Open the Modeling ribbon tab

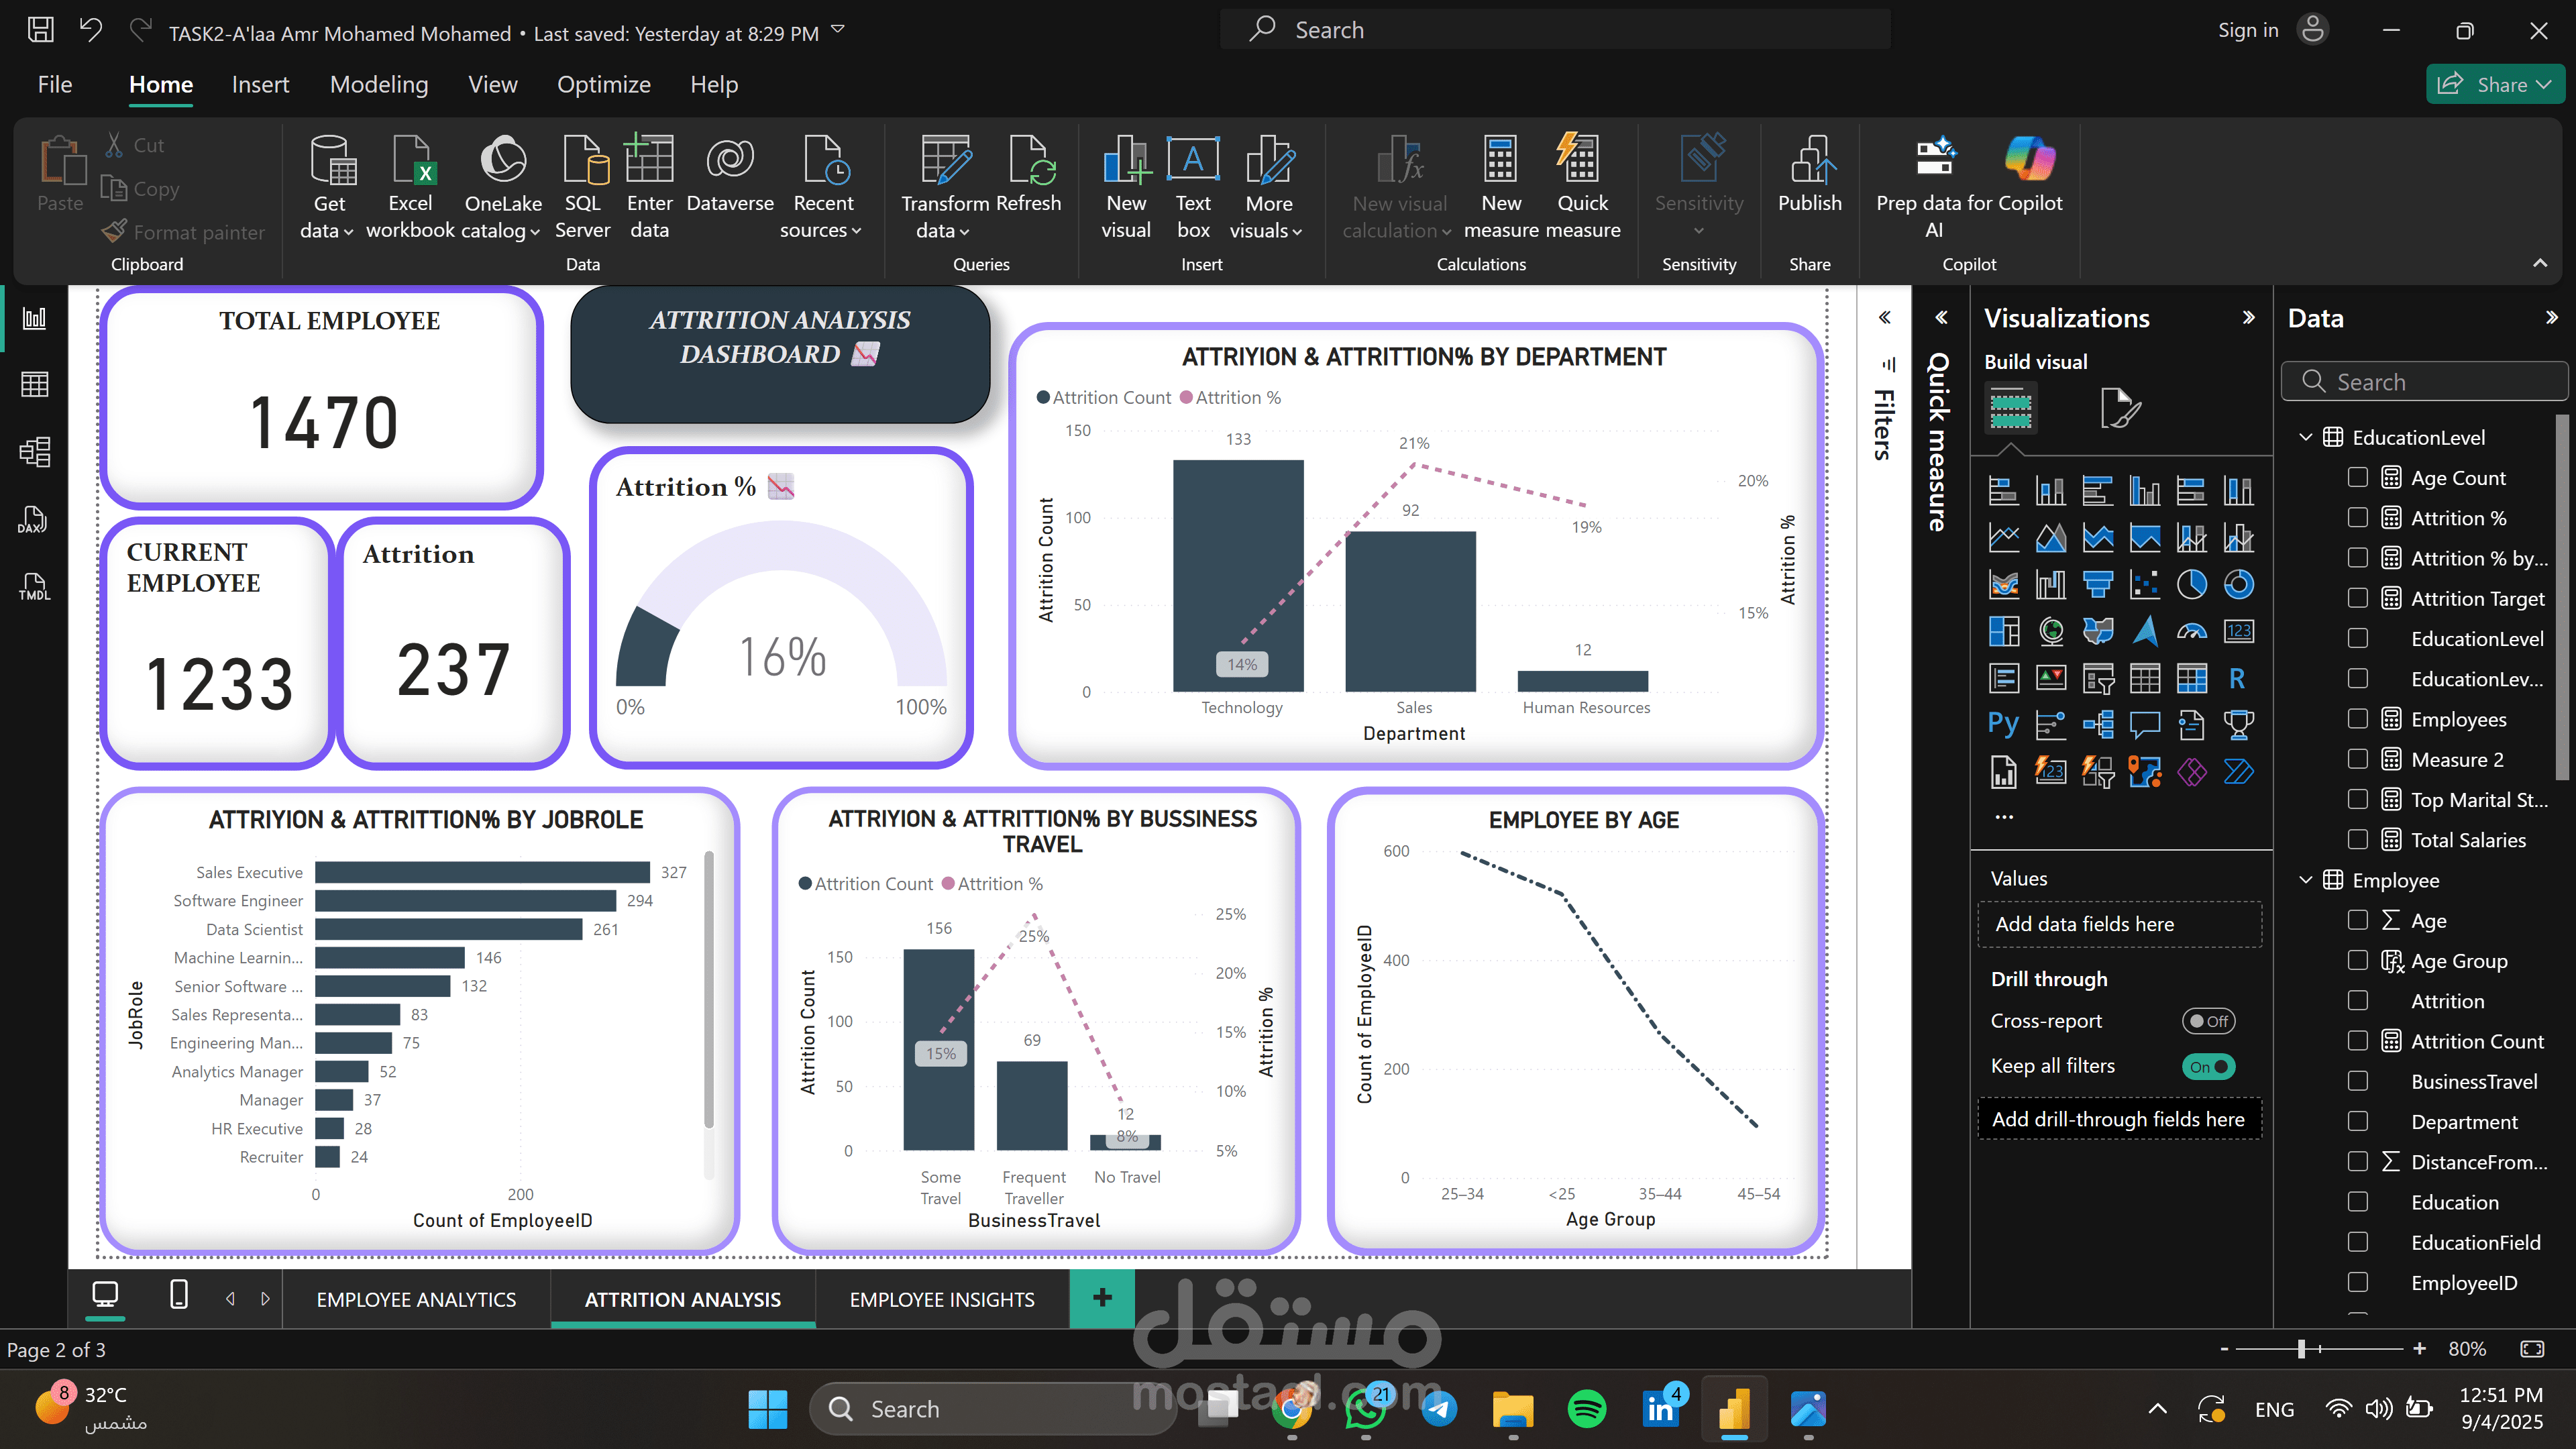click(x=378, y=85)
